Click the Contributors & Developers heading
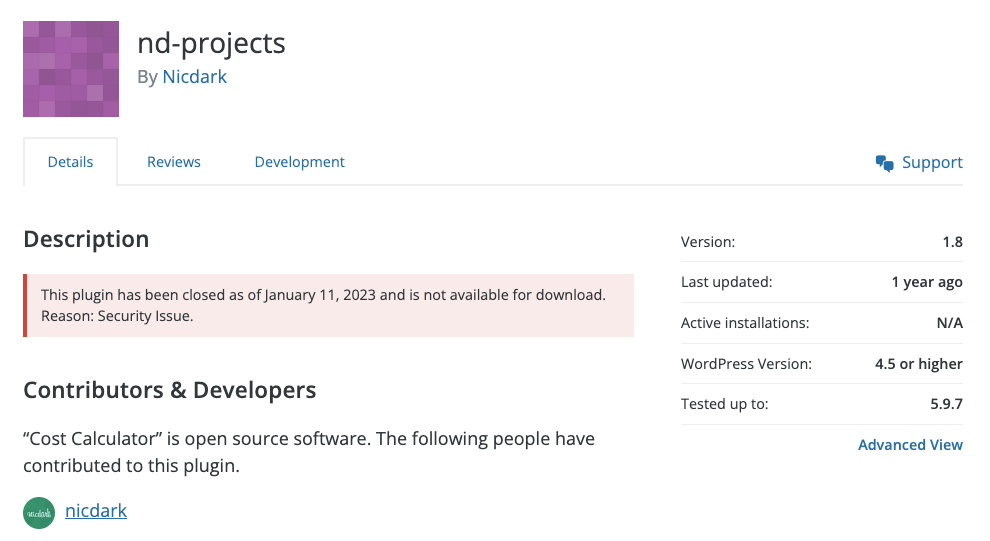Screen dimensions: 990x541 170,390
